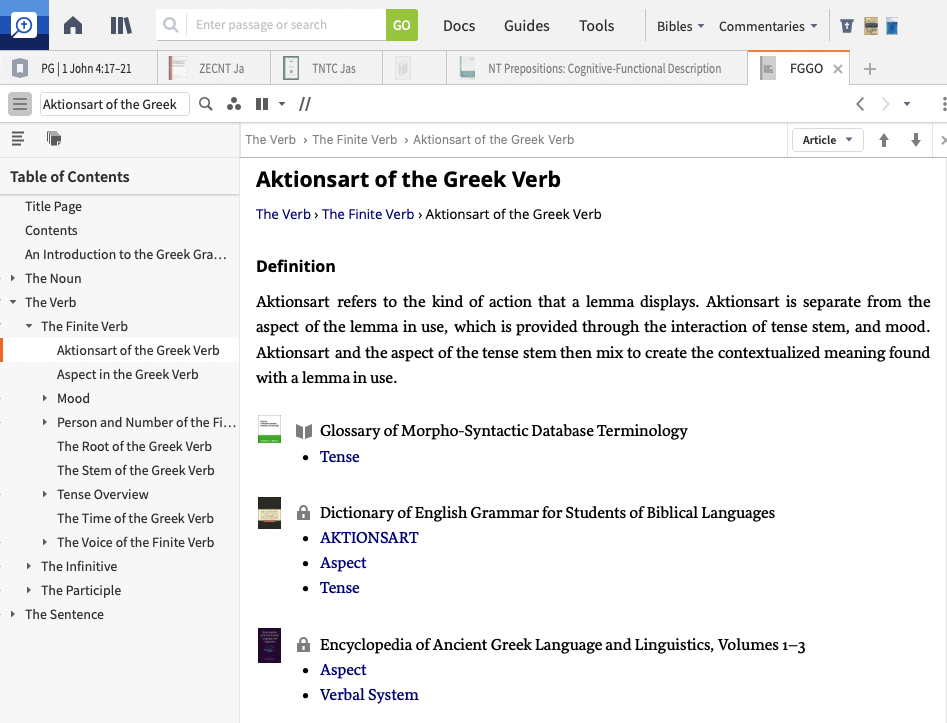
Task: Collapse The Verb in contents
Action: 13,302
